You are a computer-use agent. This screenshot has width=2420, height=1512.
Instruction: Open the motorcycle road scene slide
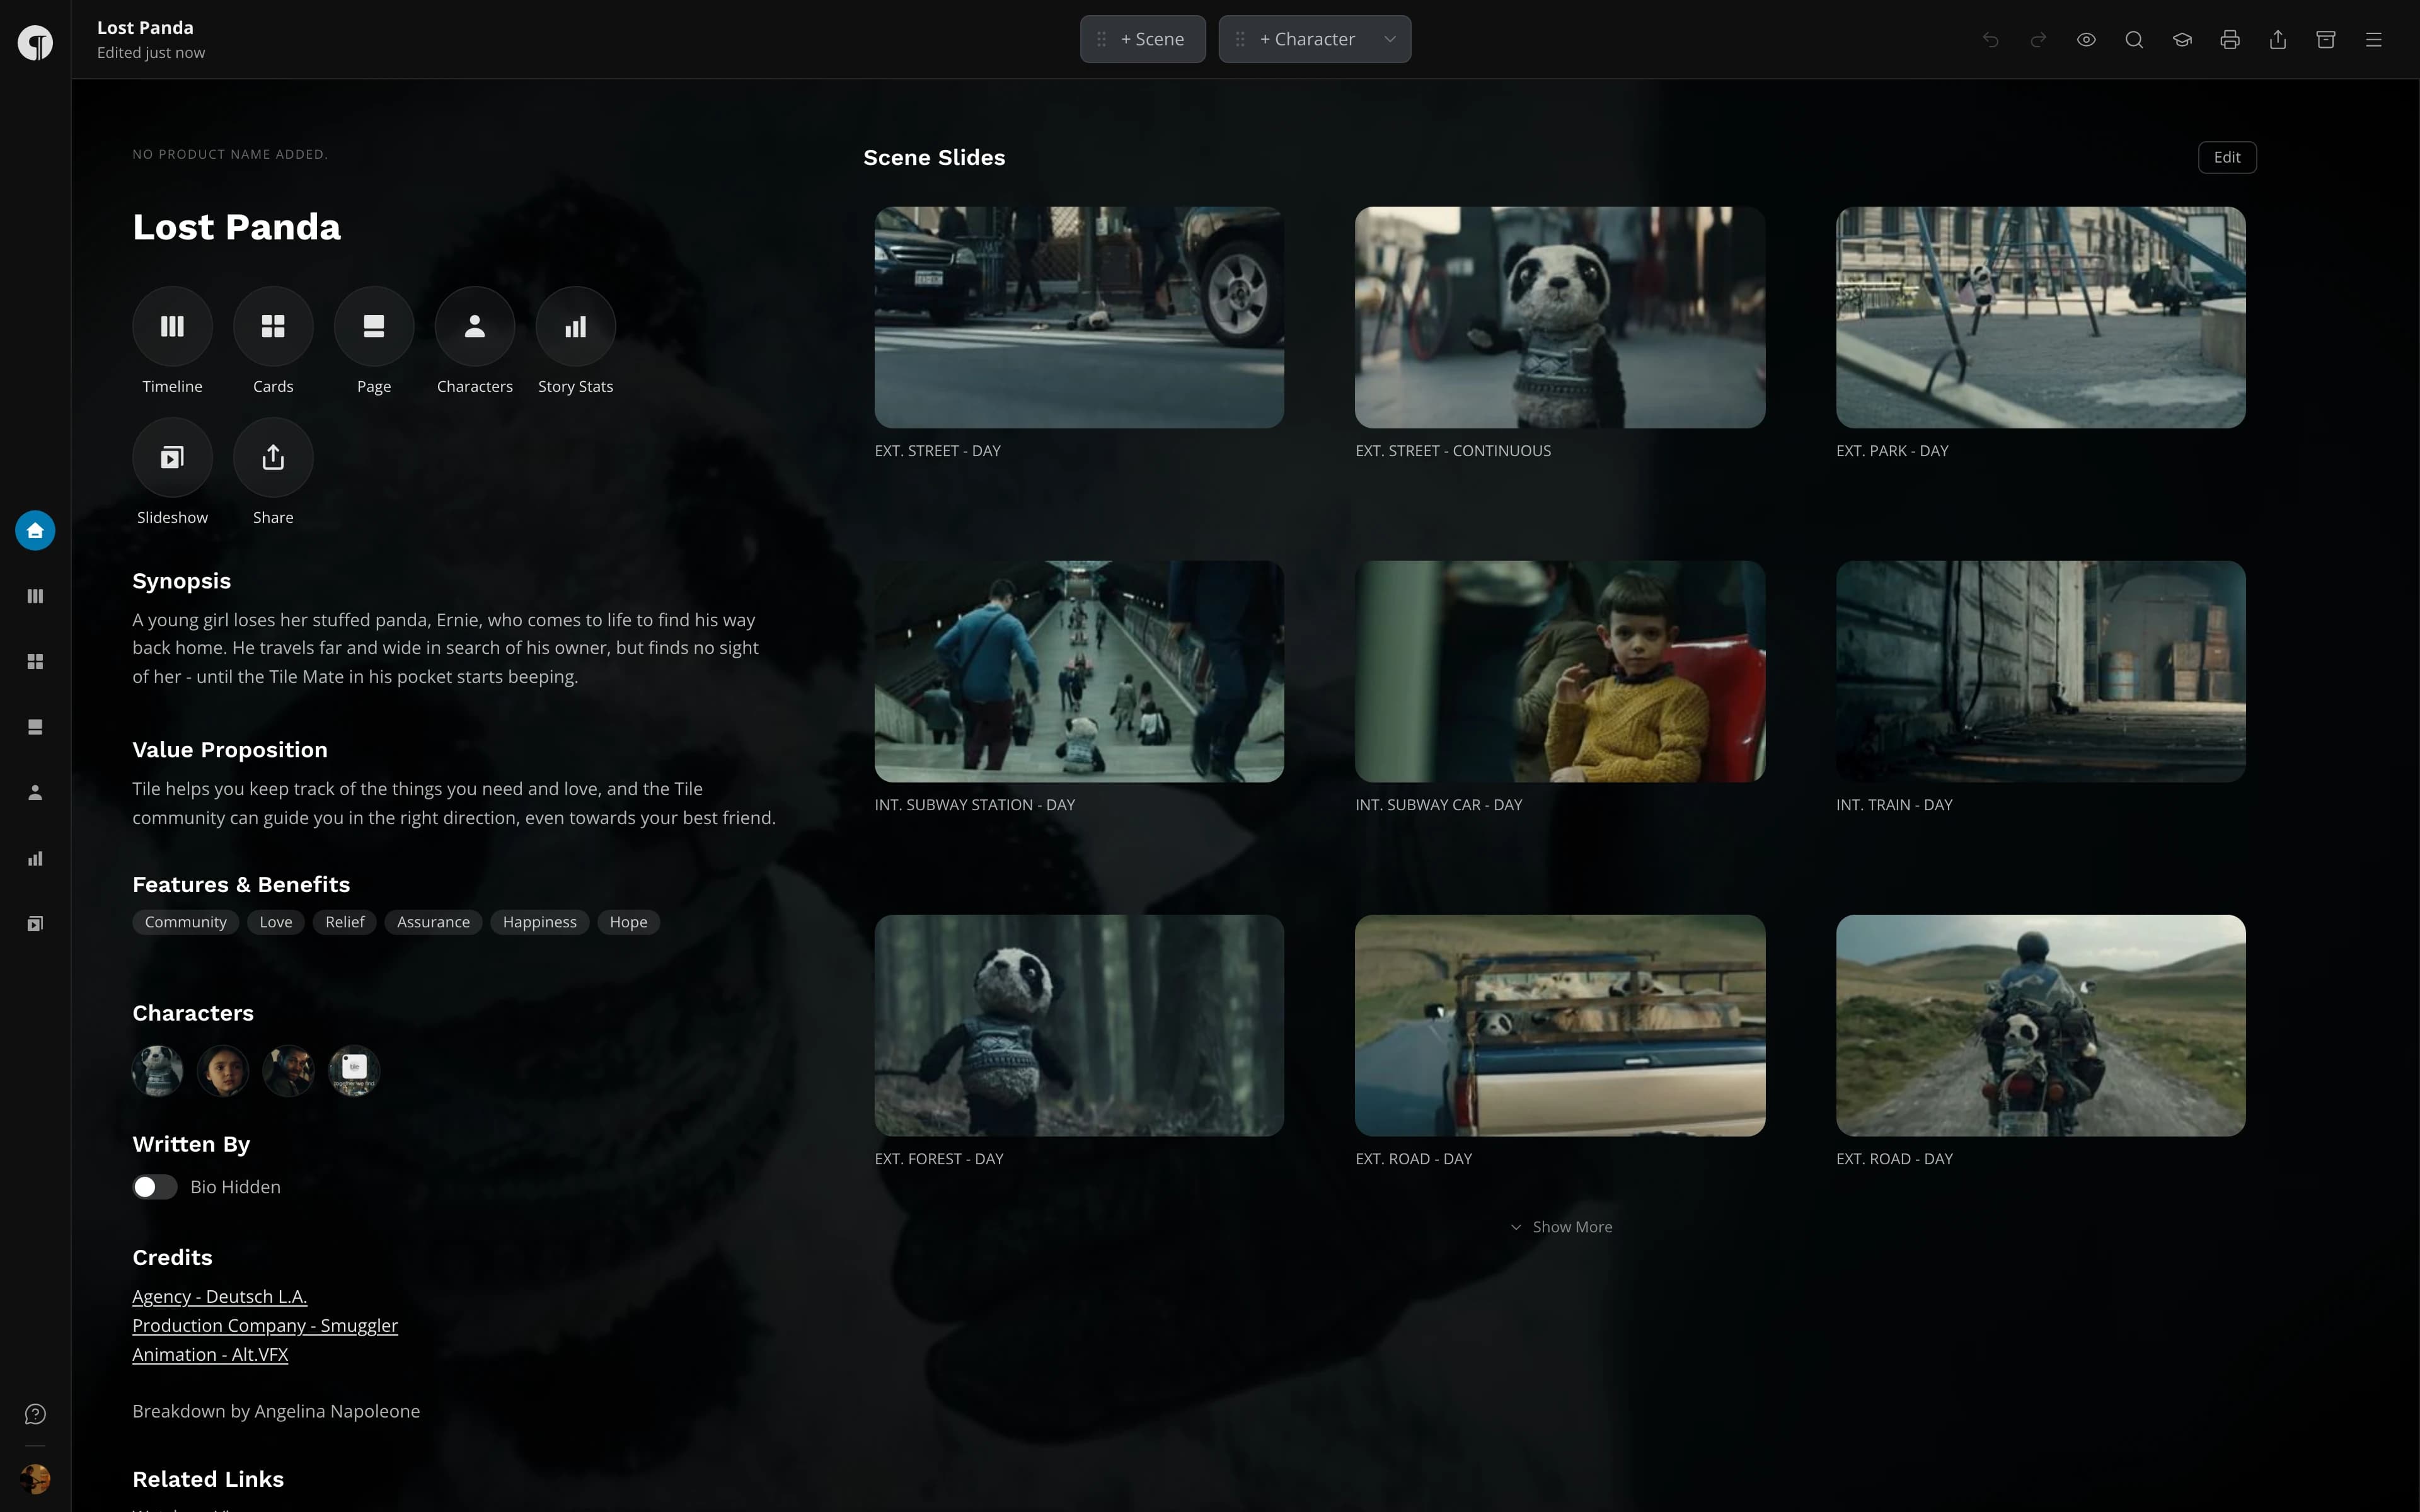point(2041,1025)
